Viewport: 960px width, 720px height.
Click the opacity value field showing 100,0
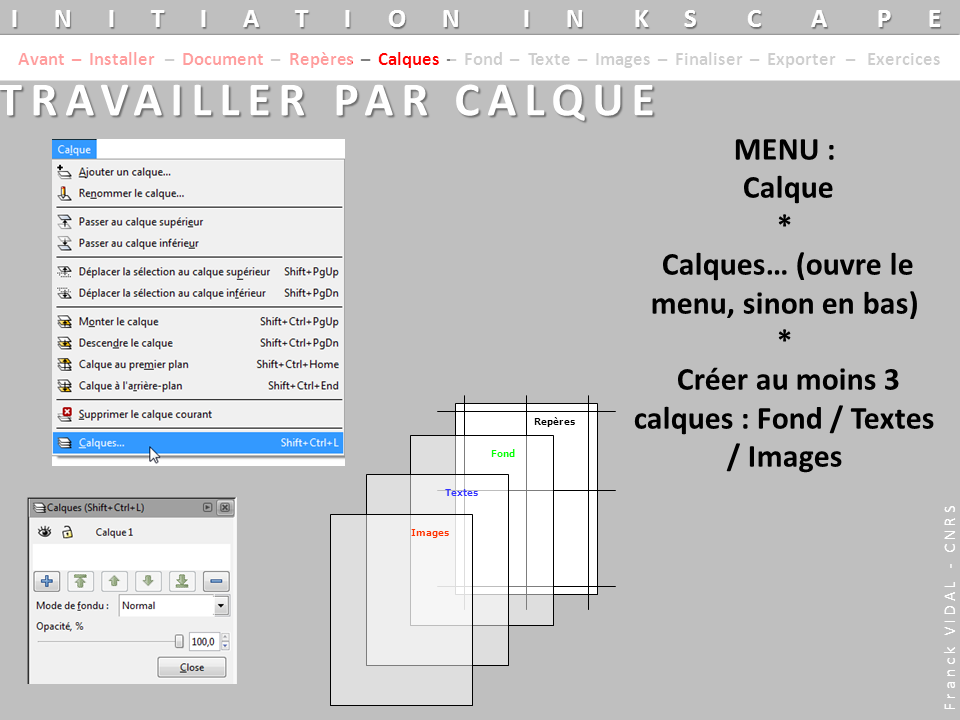click(x=204, y=642)
